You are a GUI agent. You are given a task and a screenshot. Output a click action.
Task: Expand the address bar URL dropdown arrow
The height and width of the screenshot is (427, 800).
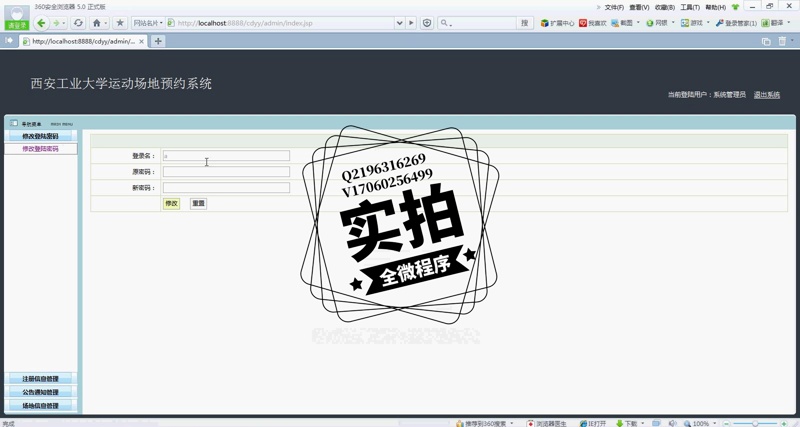click(399, 23)
